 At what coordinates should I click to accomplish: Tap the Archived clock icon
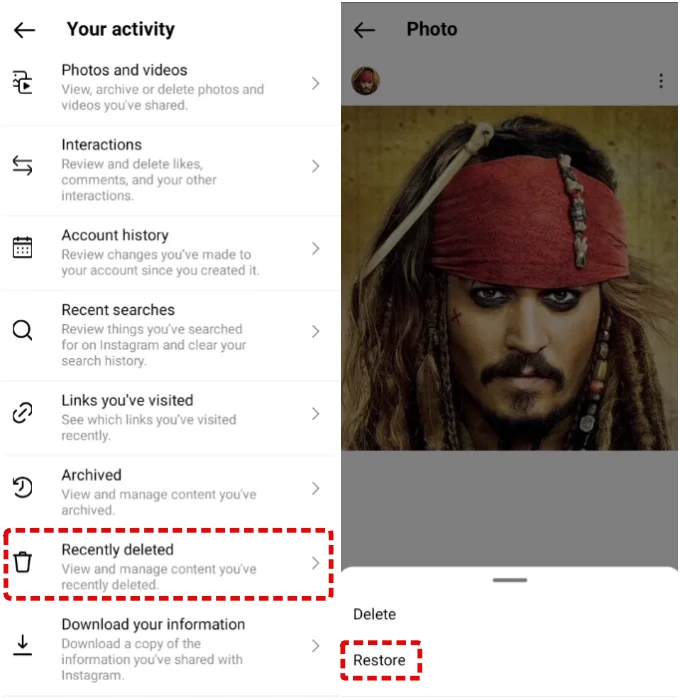(x=22, y=487)
